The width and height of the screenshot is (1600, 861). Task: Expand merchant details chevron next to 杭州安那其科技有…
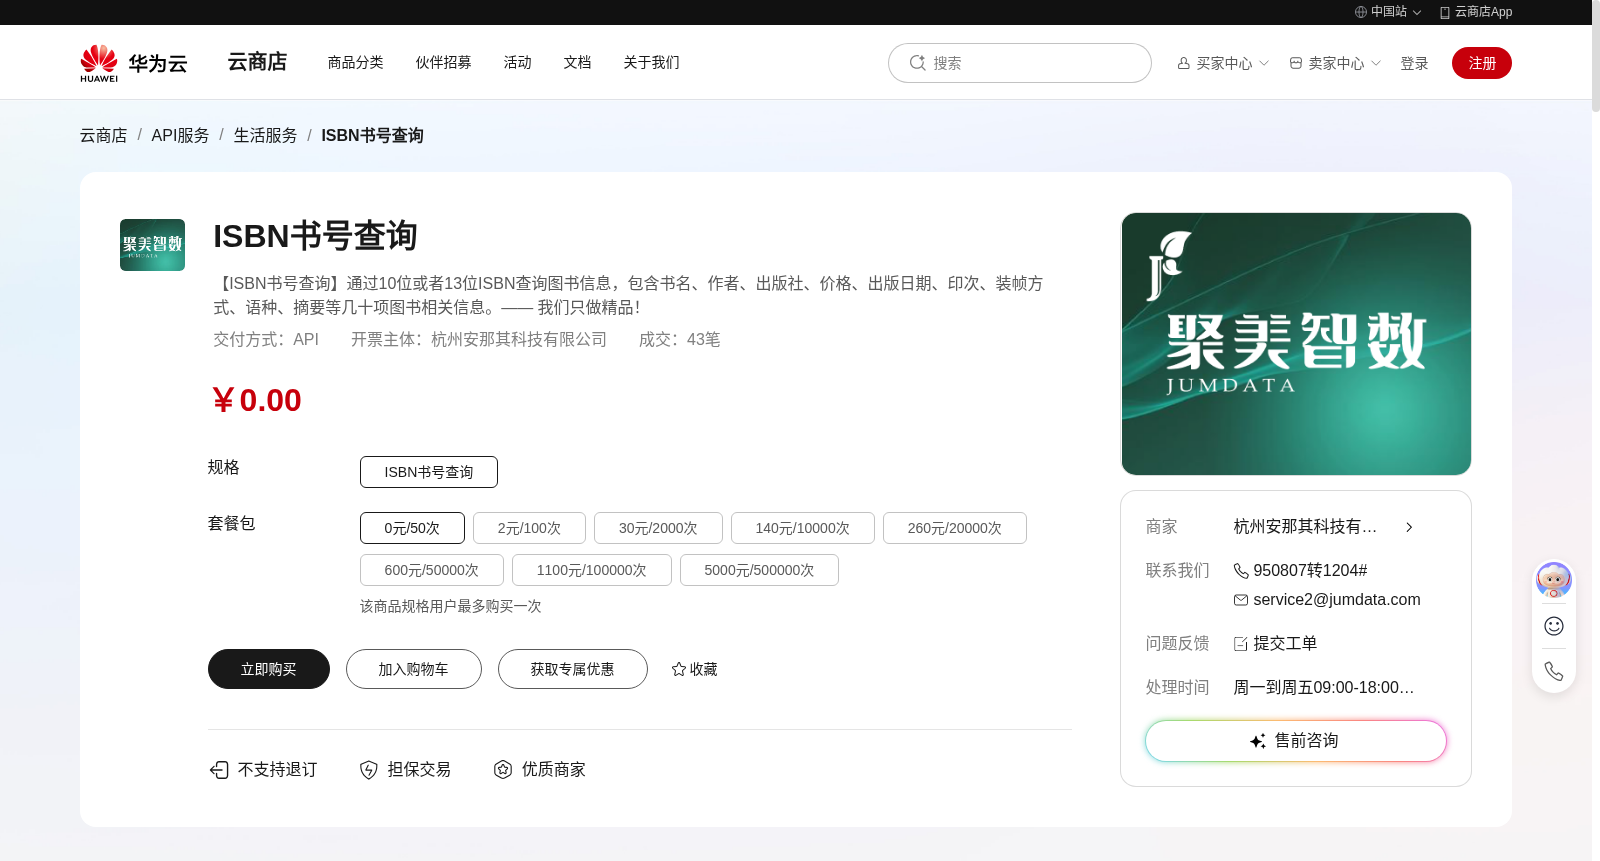pyautogui.click(x=1409, y=527)
